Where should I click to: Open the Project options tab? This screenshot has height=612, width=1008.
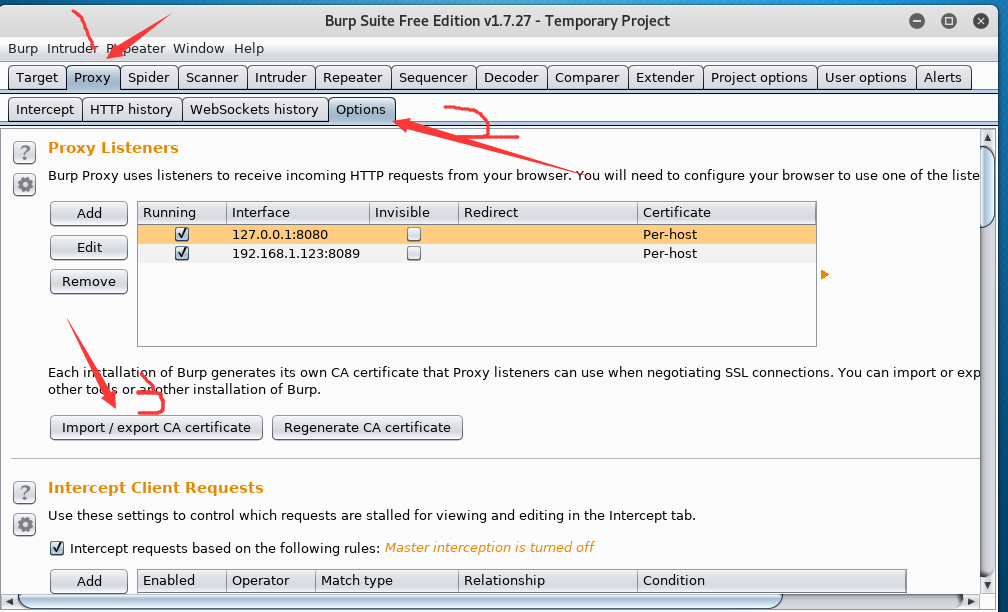point(759,78)
